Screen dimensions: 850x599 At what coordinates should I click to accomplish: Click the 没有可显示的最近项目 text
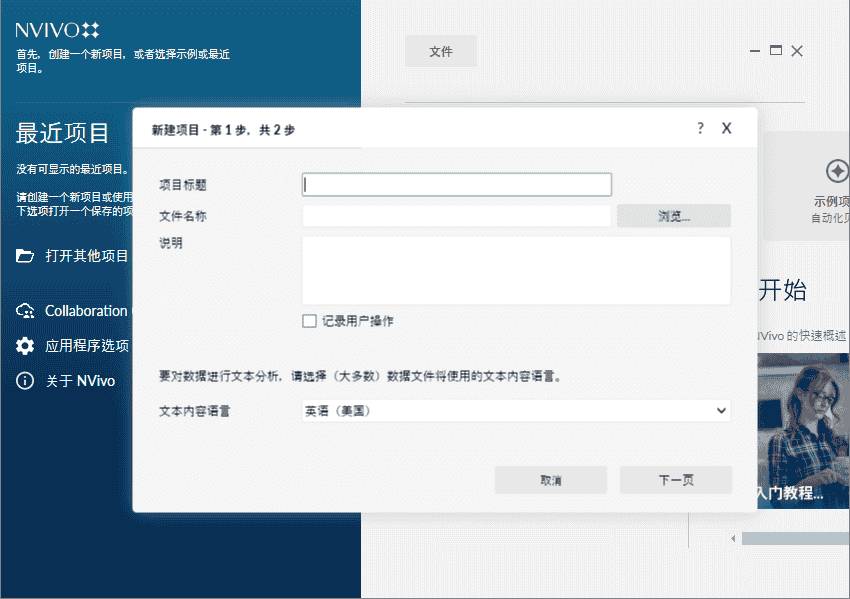pos(73,169)
